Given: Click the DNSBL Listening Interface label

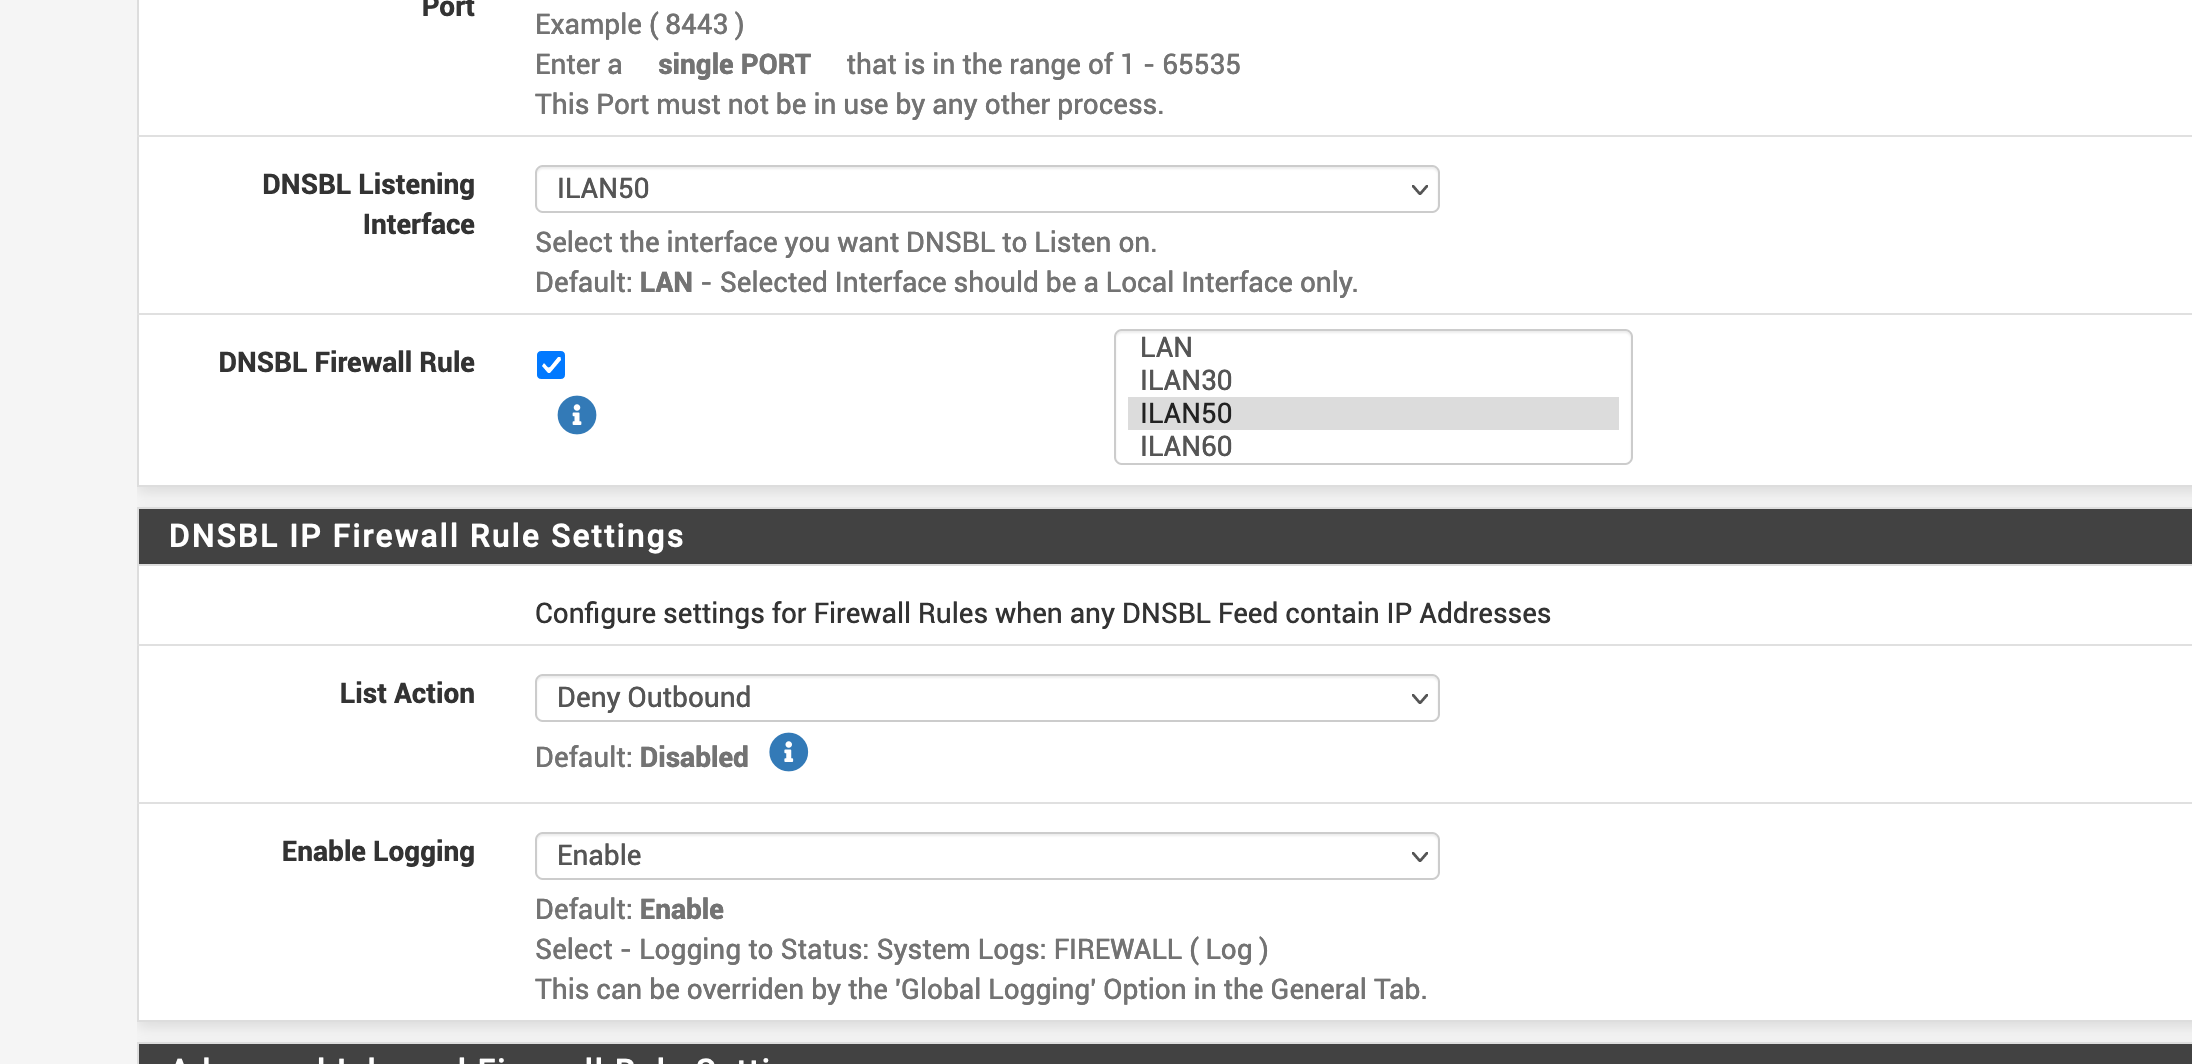Looking at the screenshot, I should 368,204.
